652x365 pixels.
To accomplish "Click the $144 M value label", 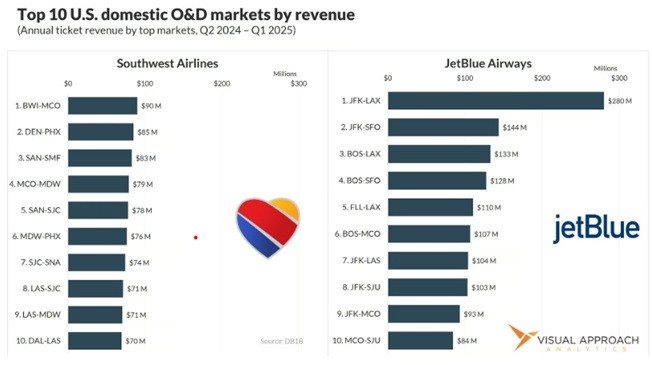I will (x=514, y=128).
